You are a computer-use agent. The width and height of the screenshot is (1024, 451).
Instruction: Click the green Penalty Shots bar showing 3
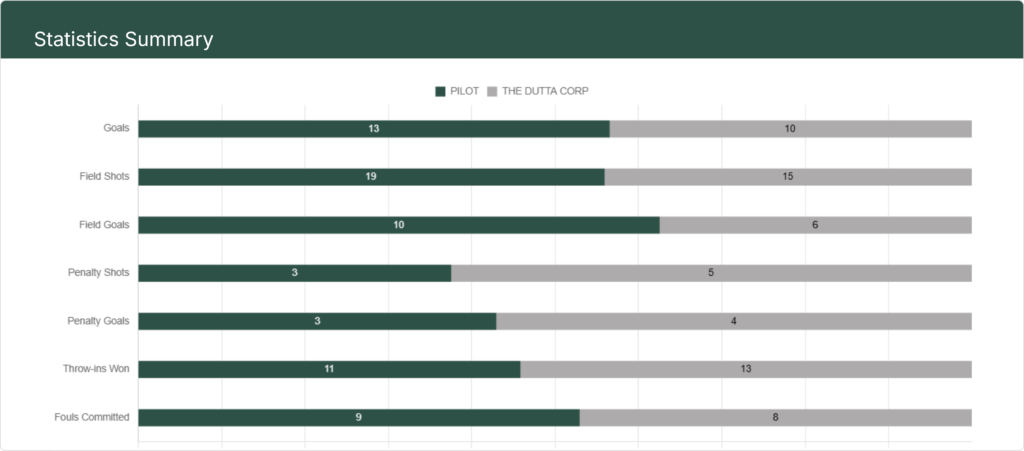click(x=294, y=273)
